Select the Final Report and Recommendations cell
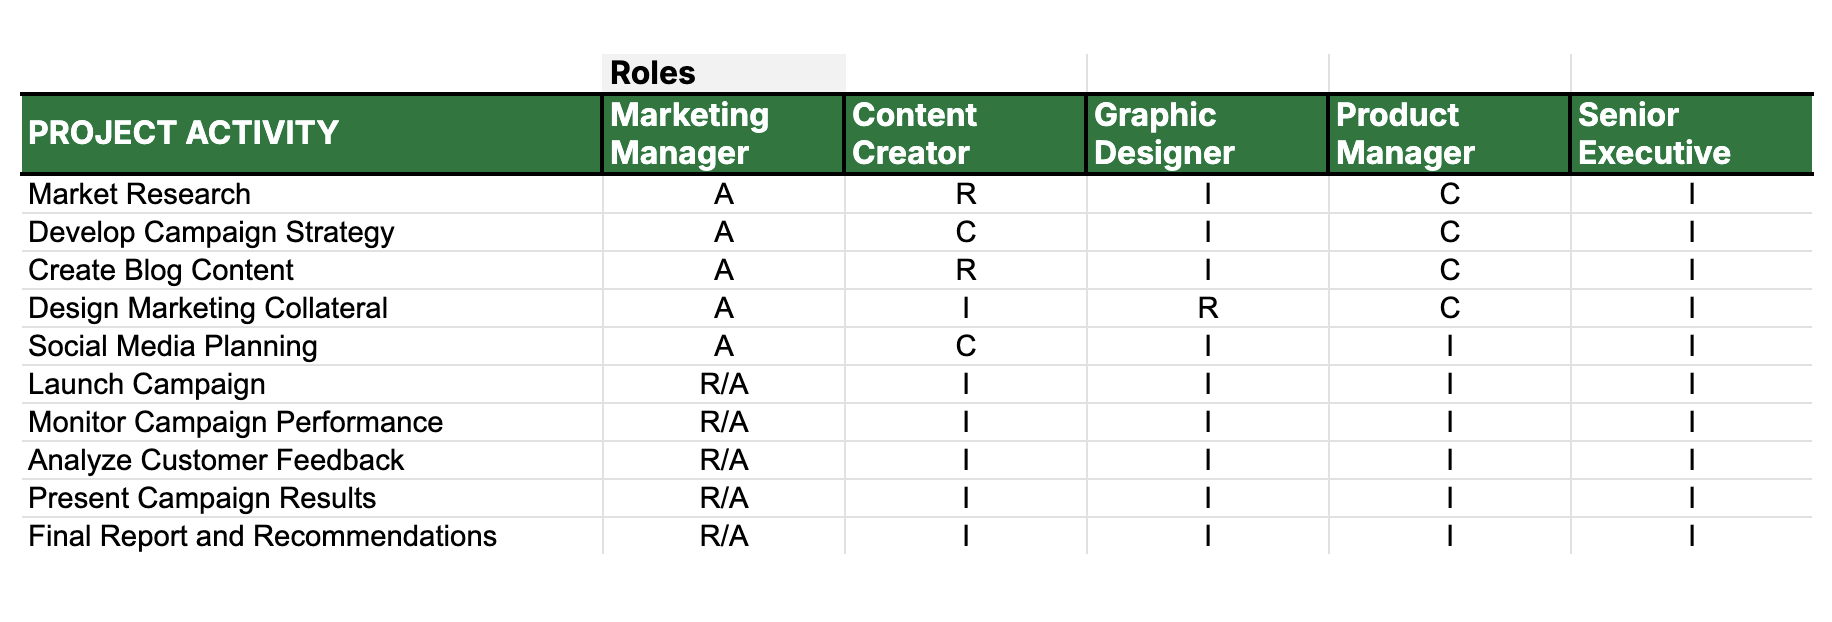The height and width of the screenshot is (622, 1832). (x=262, y=536)
